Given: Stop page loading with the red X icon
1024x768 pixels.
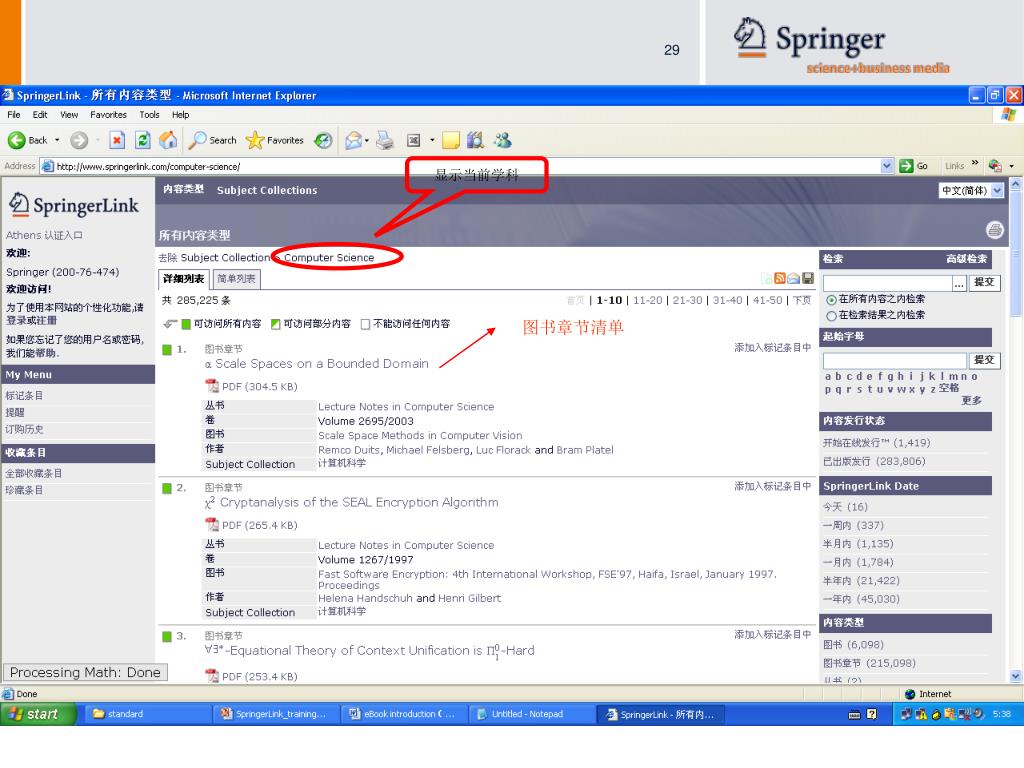Looking at the screenshot, I should pos(117,140).
